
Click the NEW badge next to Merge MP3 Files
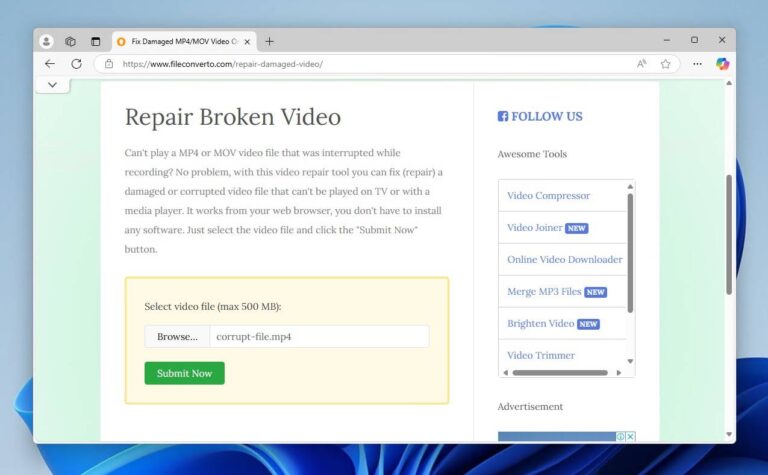click(595, 292)
